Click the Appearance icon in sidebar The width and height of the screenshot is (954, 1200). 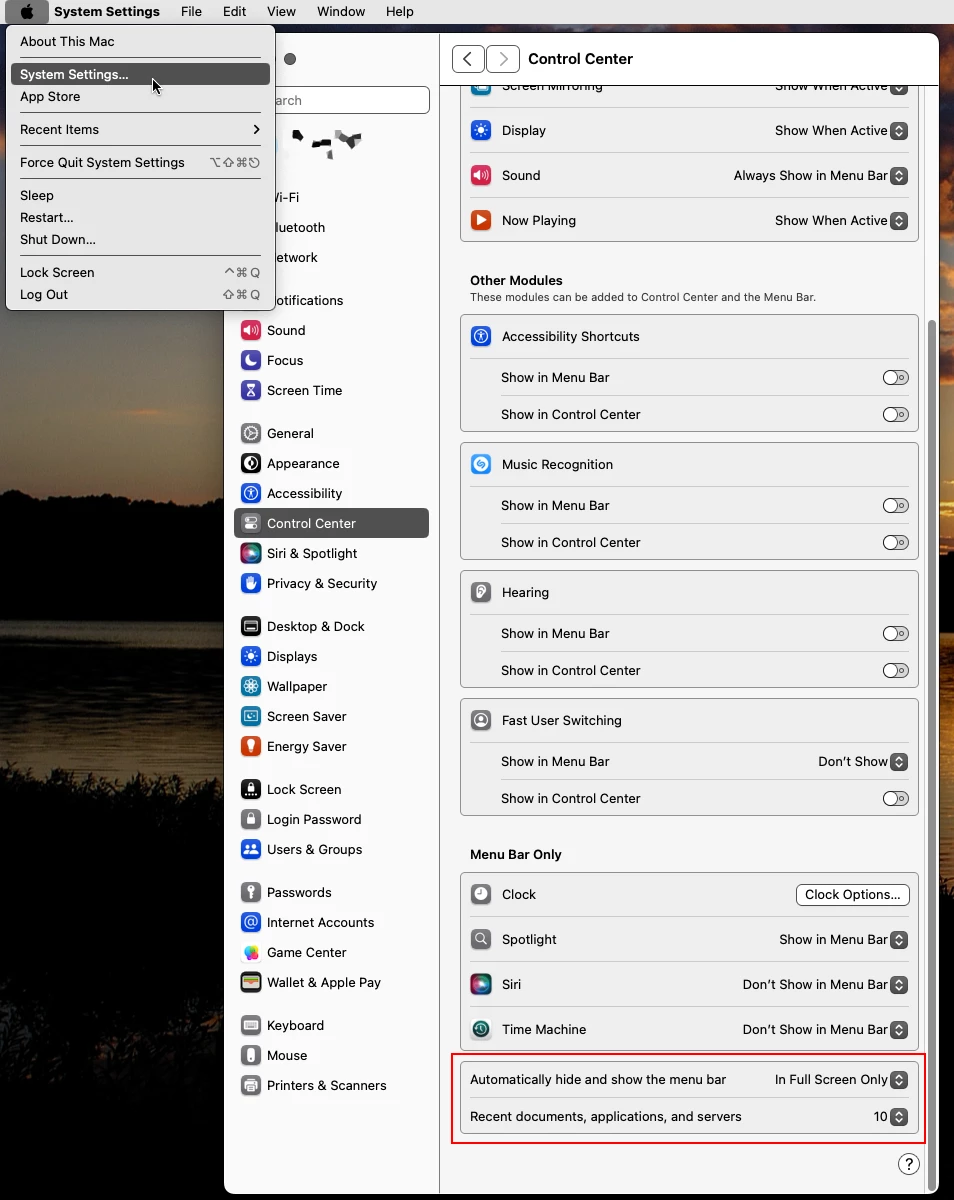(251, 463)
